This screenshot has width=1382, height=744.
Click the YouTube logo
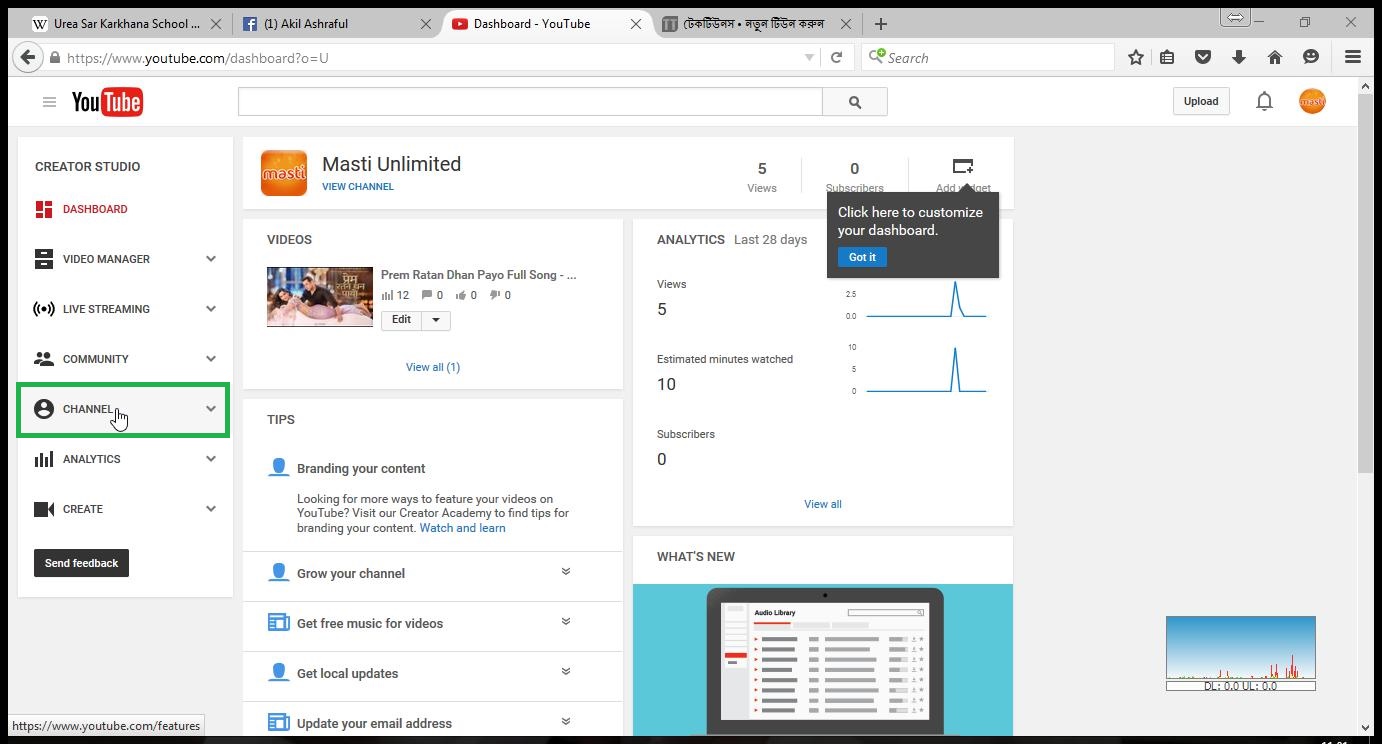pos(107,102)
